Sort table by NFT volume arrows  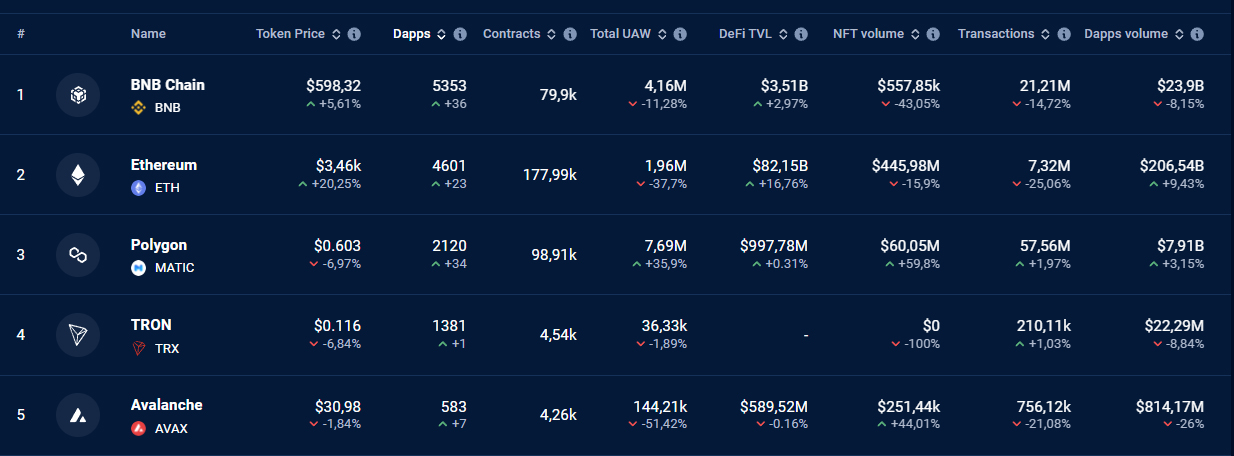tap(915, 34)
